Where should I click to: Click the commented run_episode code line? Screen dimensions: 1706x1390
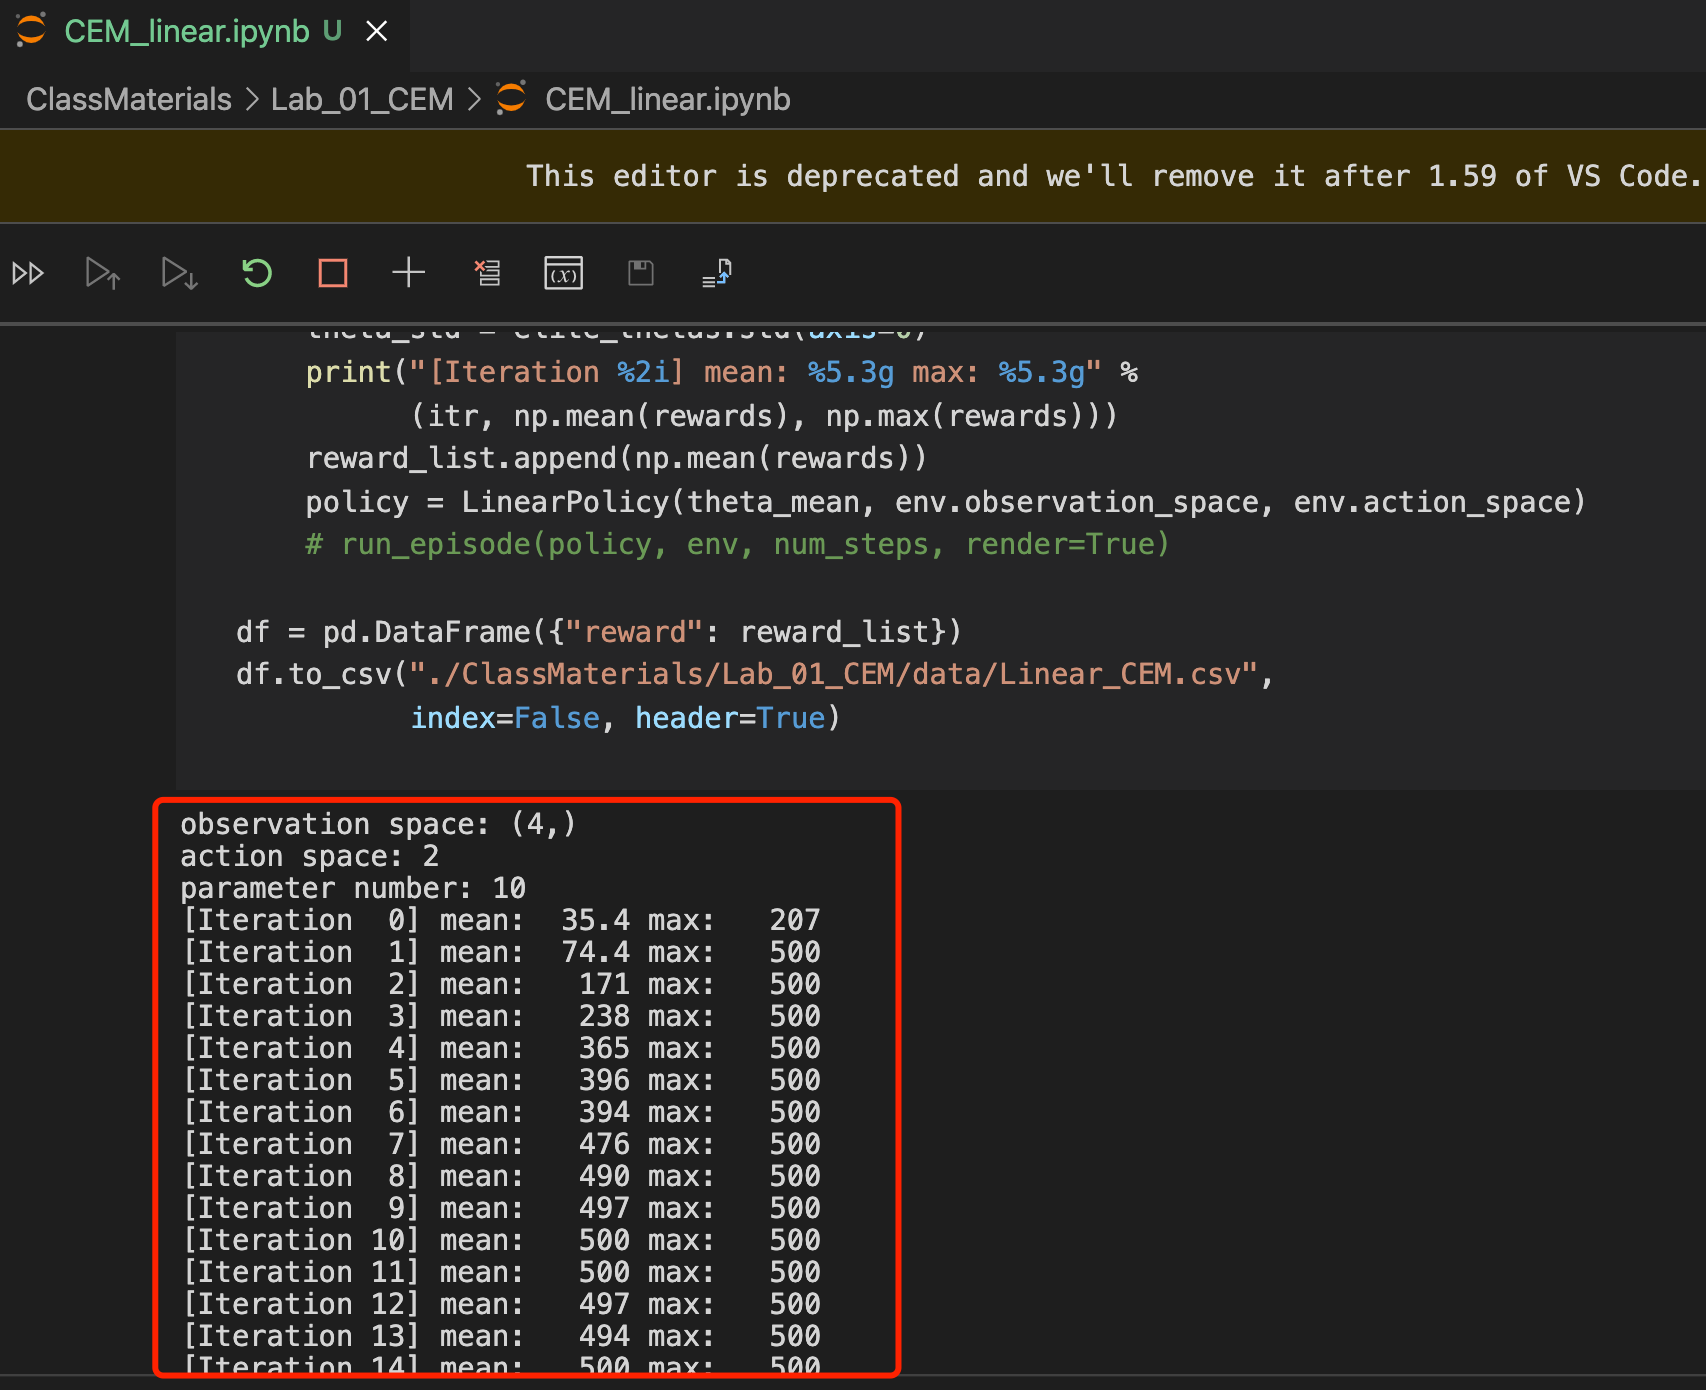(738, 544)
